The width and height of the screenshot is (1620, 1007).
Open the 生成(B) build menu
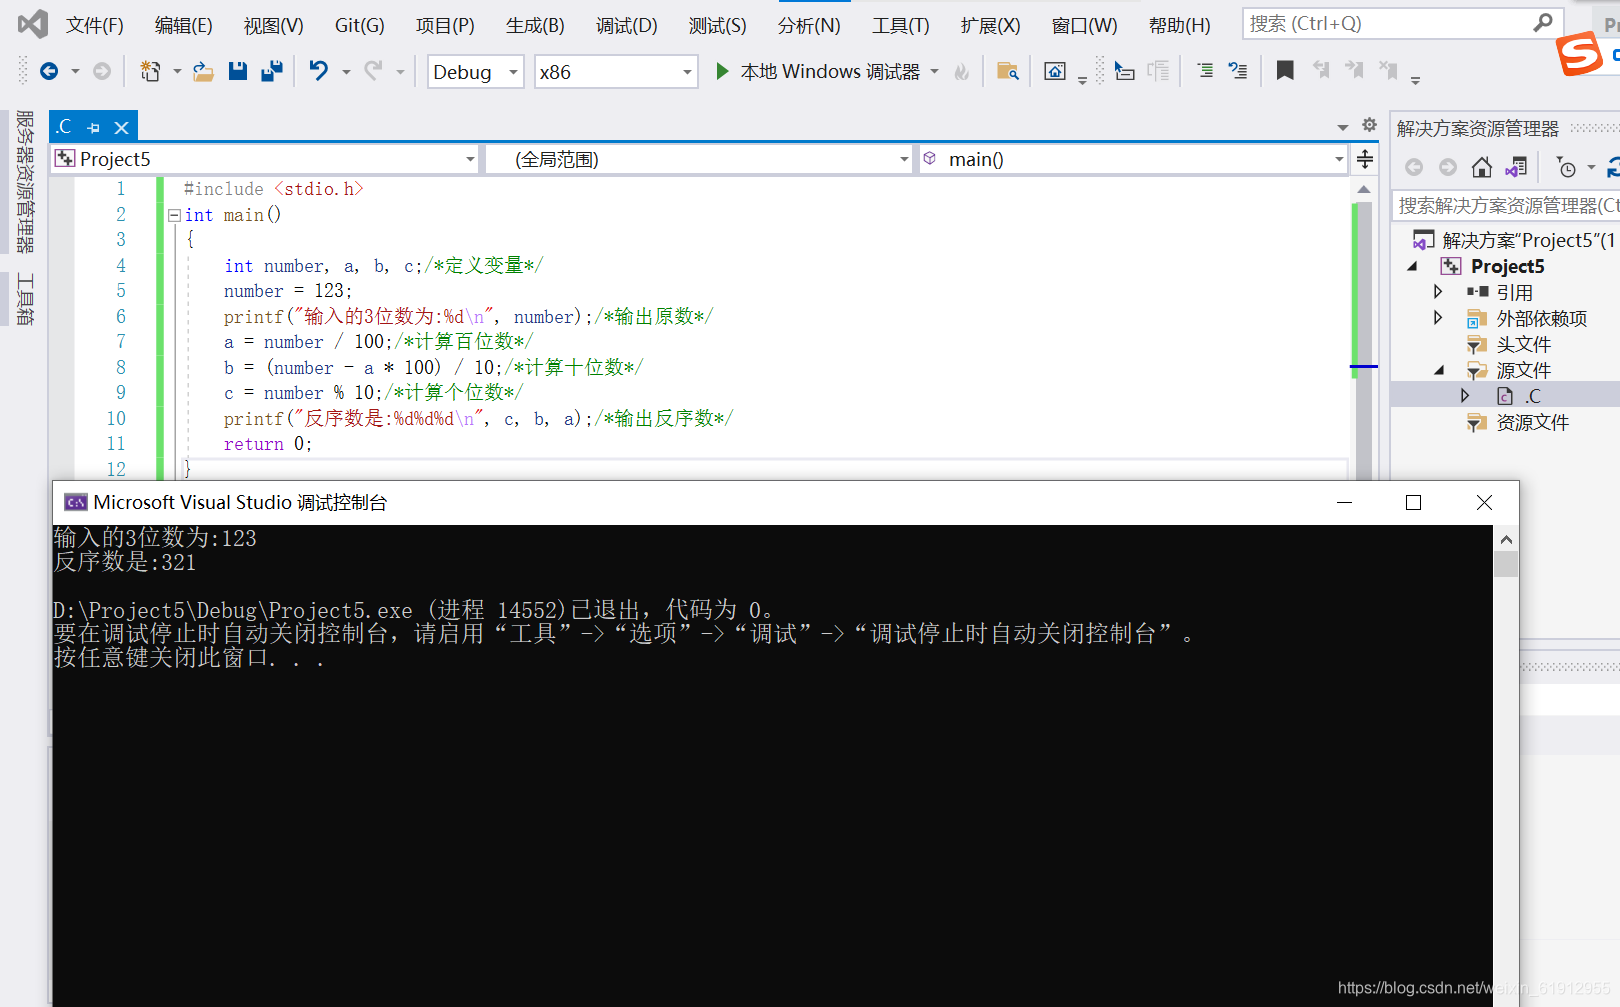tap(535, 26)
